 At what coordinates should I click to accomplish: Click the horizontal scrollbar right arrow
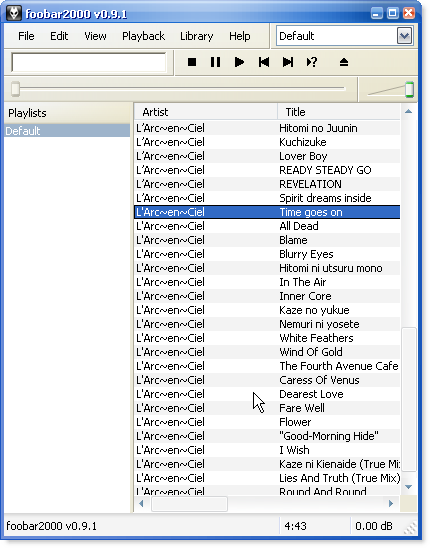[391, 504]
